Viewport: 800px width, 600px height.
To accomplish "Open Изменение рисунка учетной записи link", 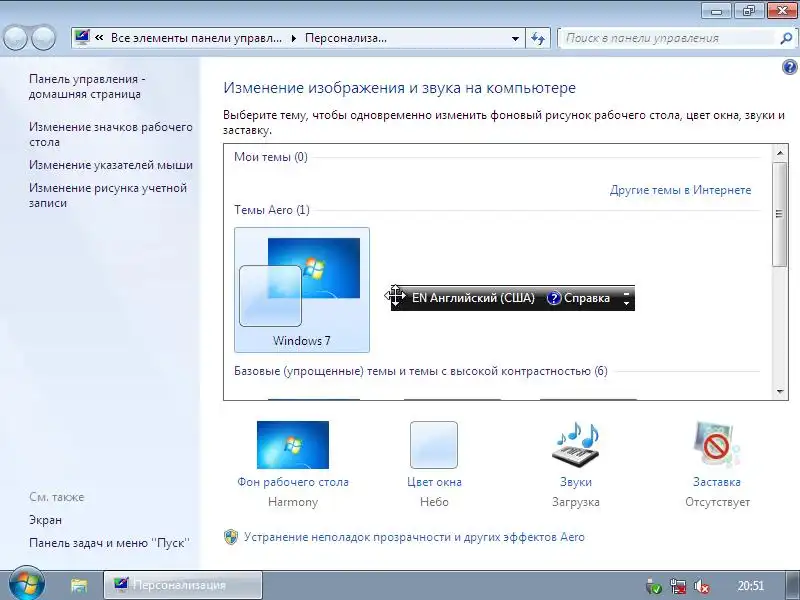I will [x=108, y=195].
